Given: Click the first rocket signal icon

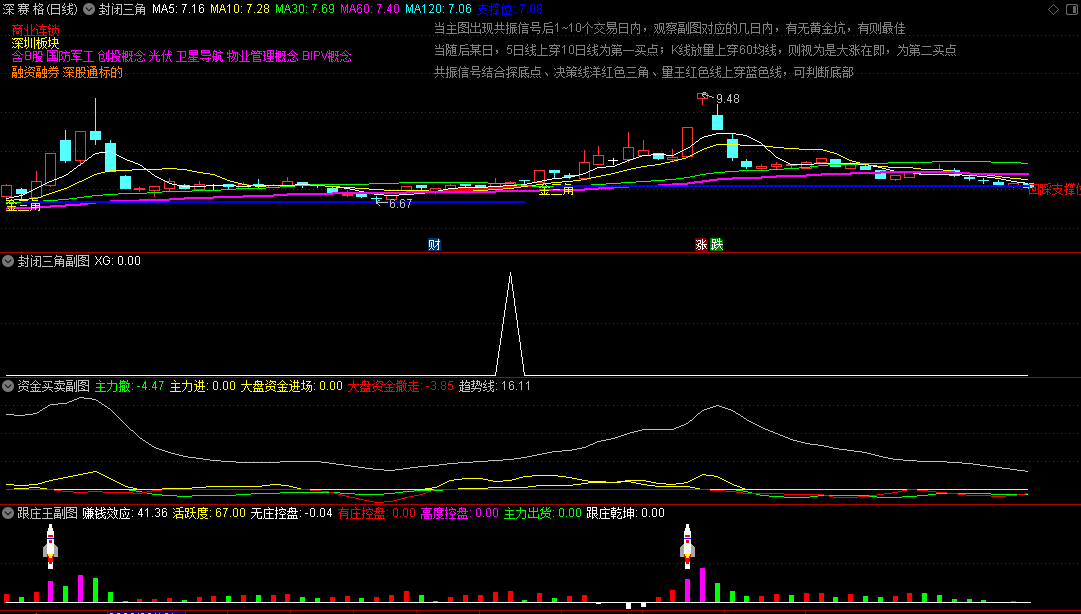Looking at the screenshot, I should tap(50, 546).
